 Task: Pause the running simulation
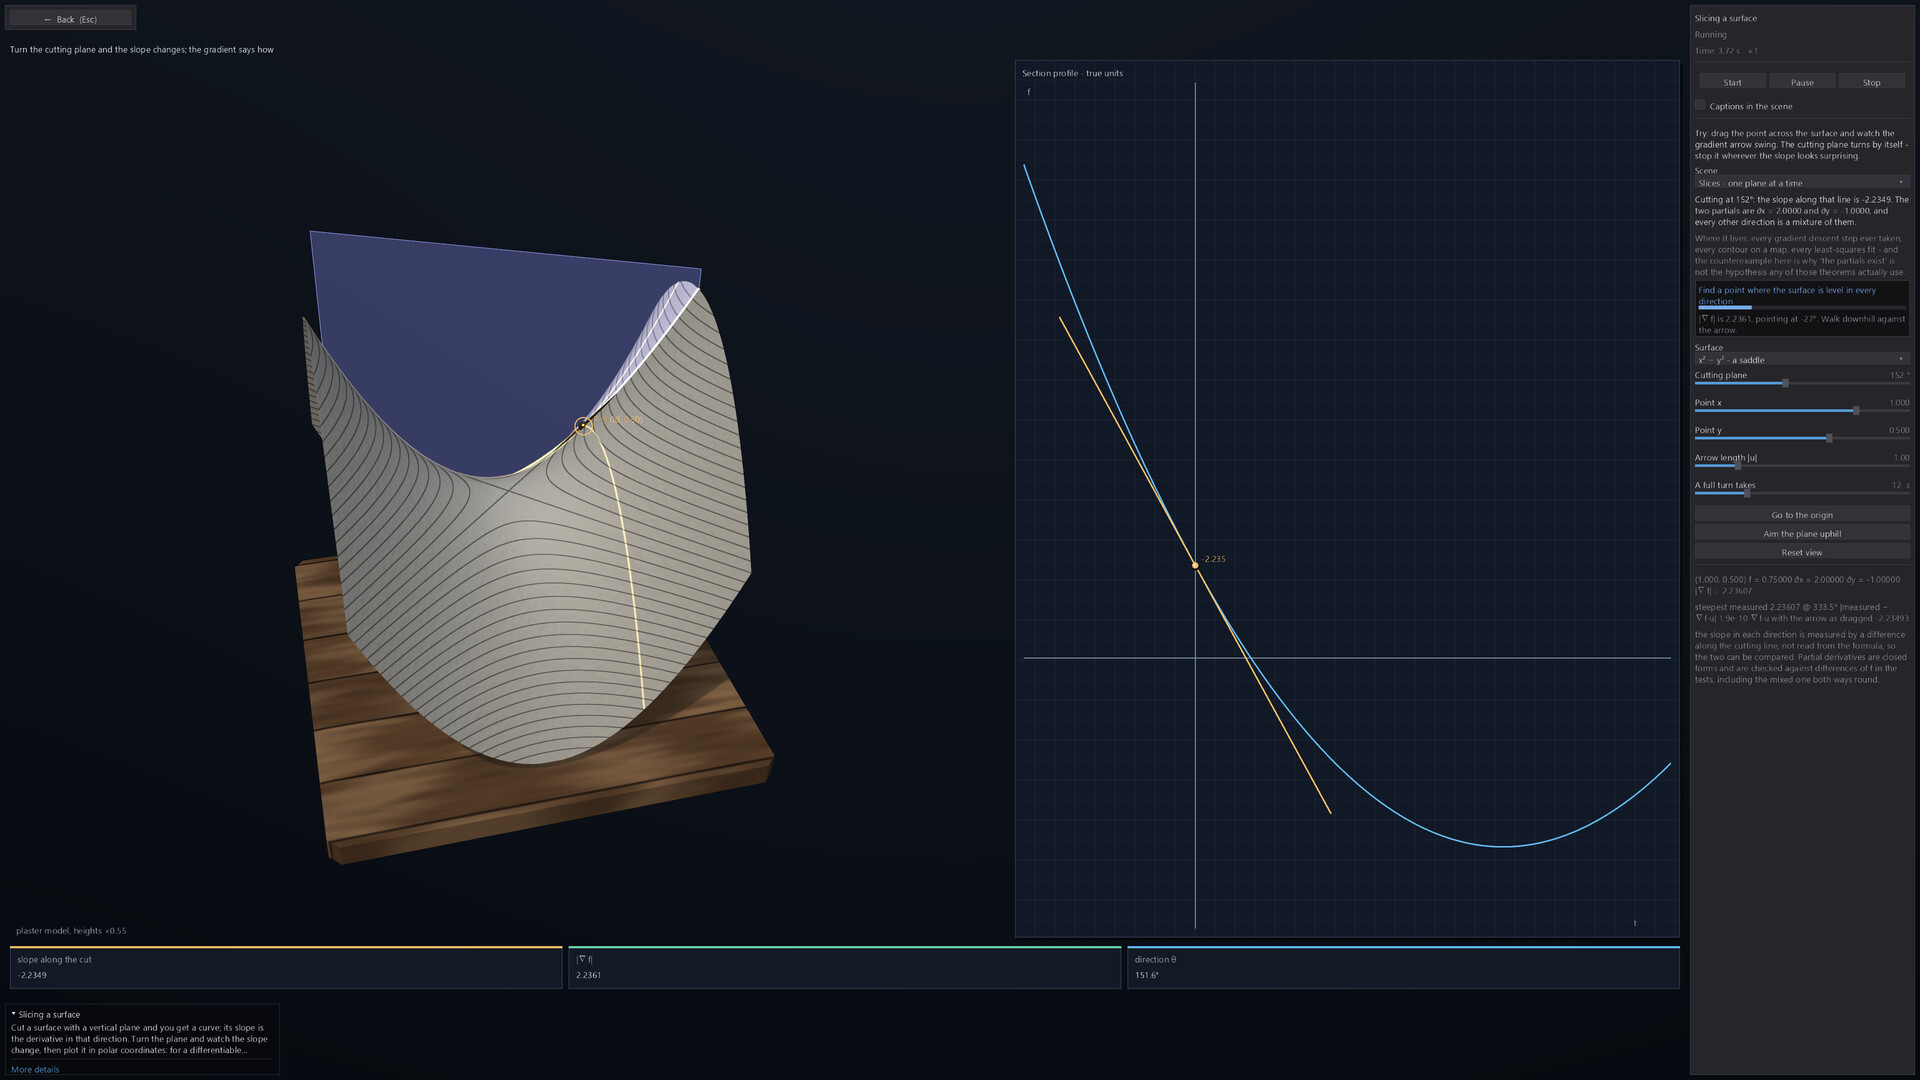click(x=1802, y=82)
